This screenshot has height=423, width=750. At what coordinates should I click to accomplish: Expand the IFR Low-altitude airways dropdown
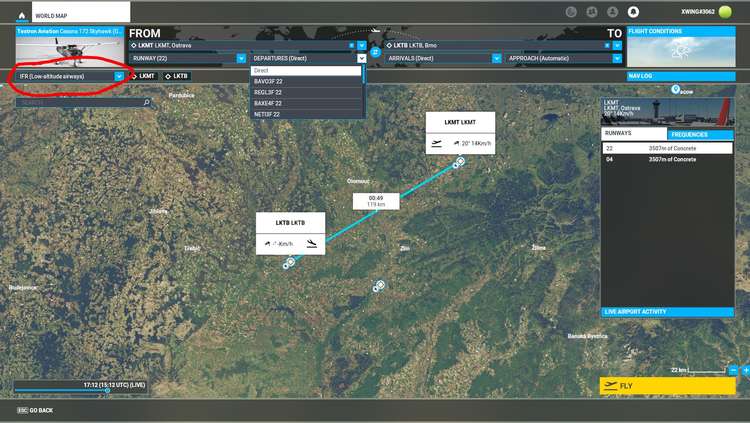(119, 76)
